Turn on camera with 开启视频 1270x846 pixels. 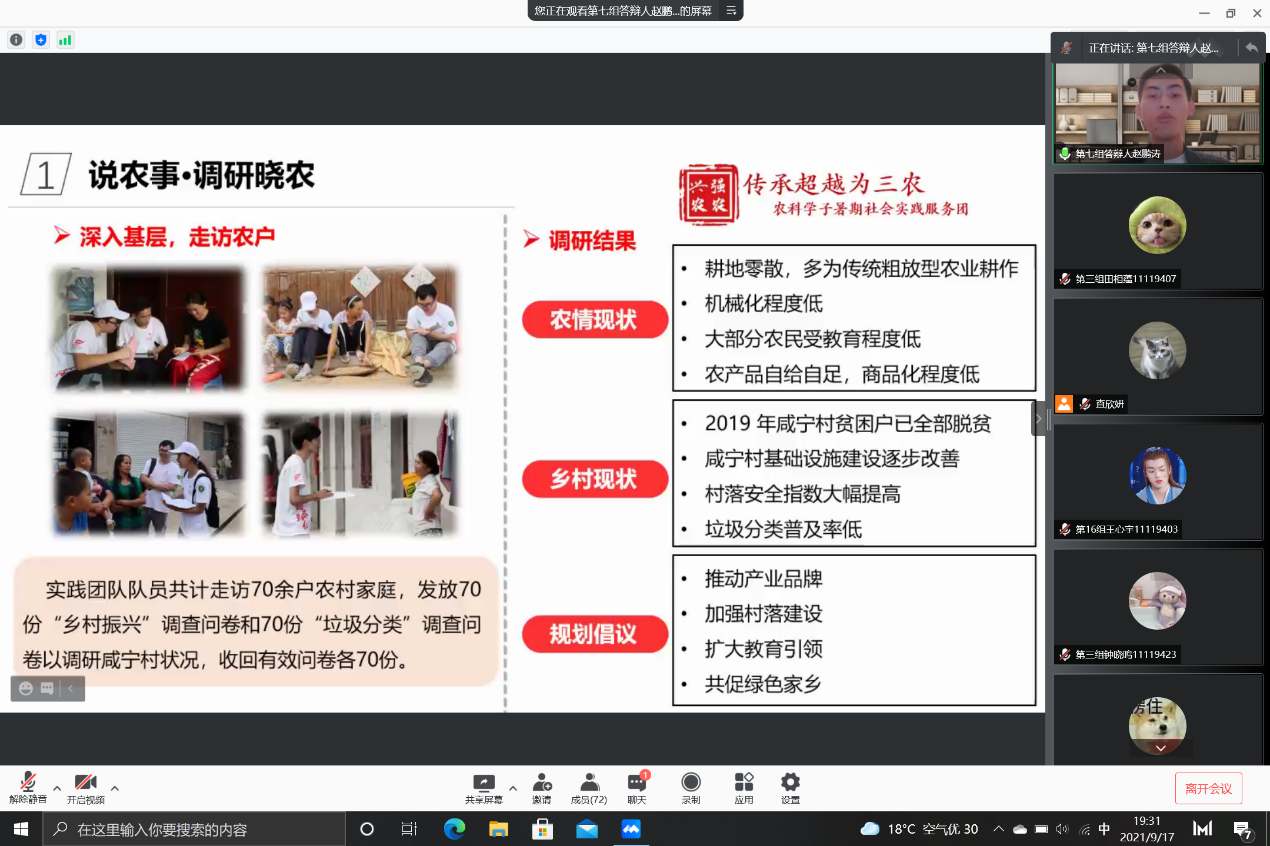tap(85, 788)
